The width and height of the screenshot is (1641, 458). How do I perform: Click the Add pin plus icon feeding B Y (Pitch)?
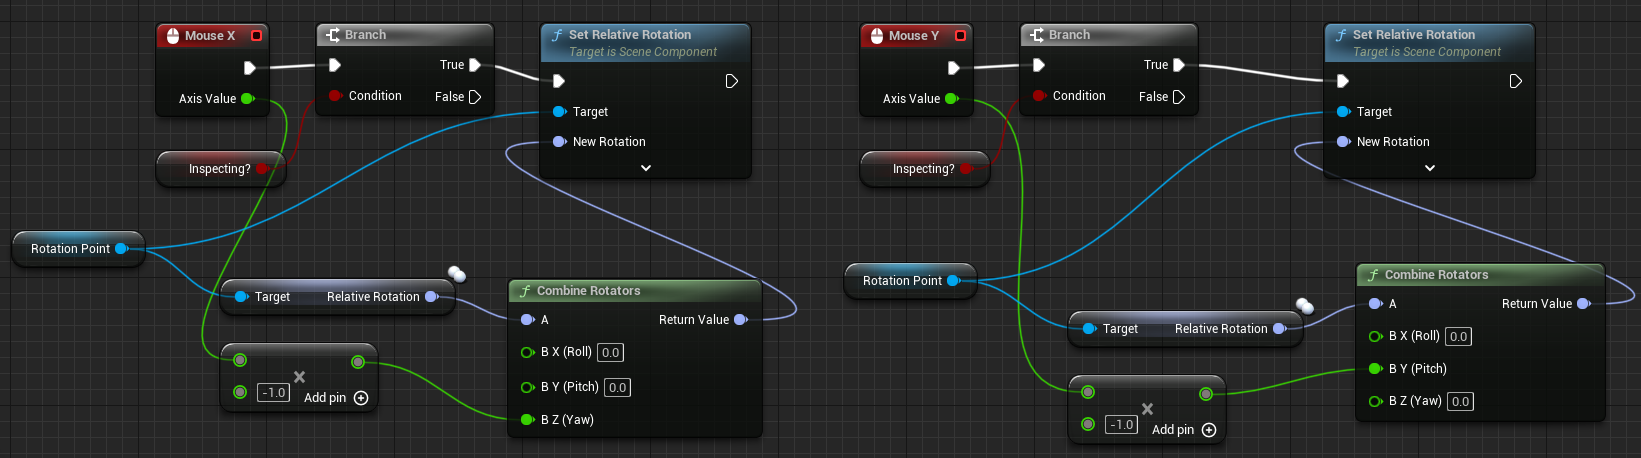pos(1209,430)
